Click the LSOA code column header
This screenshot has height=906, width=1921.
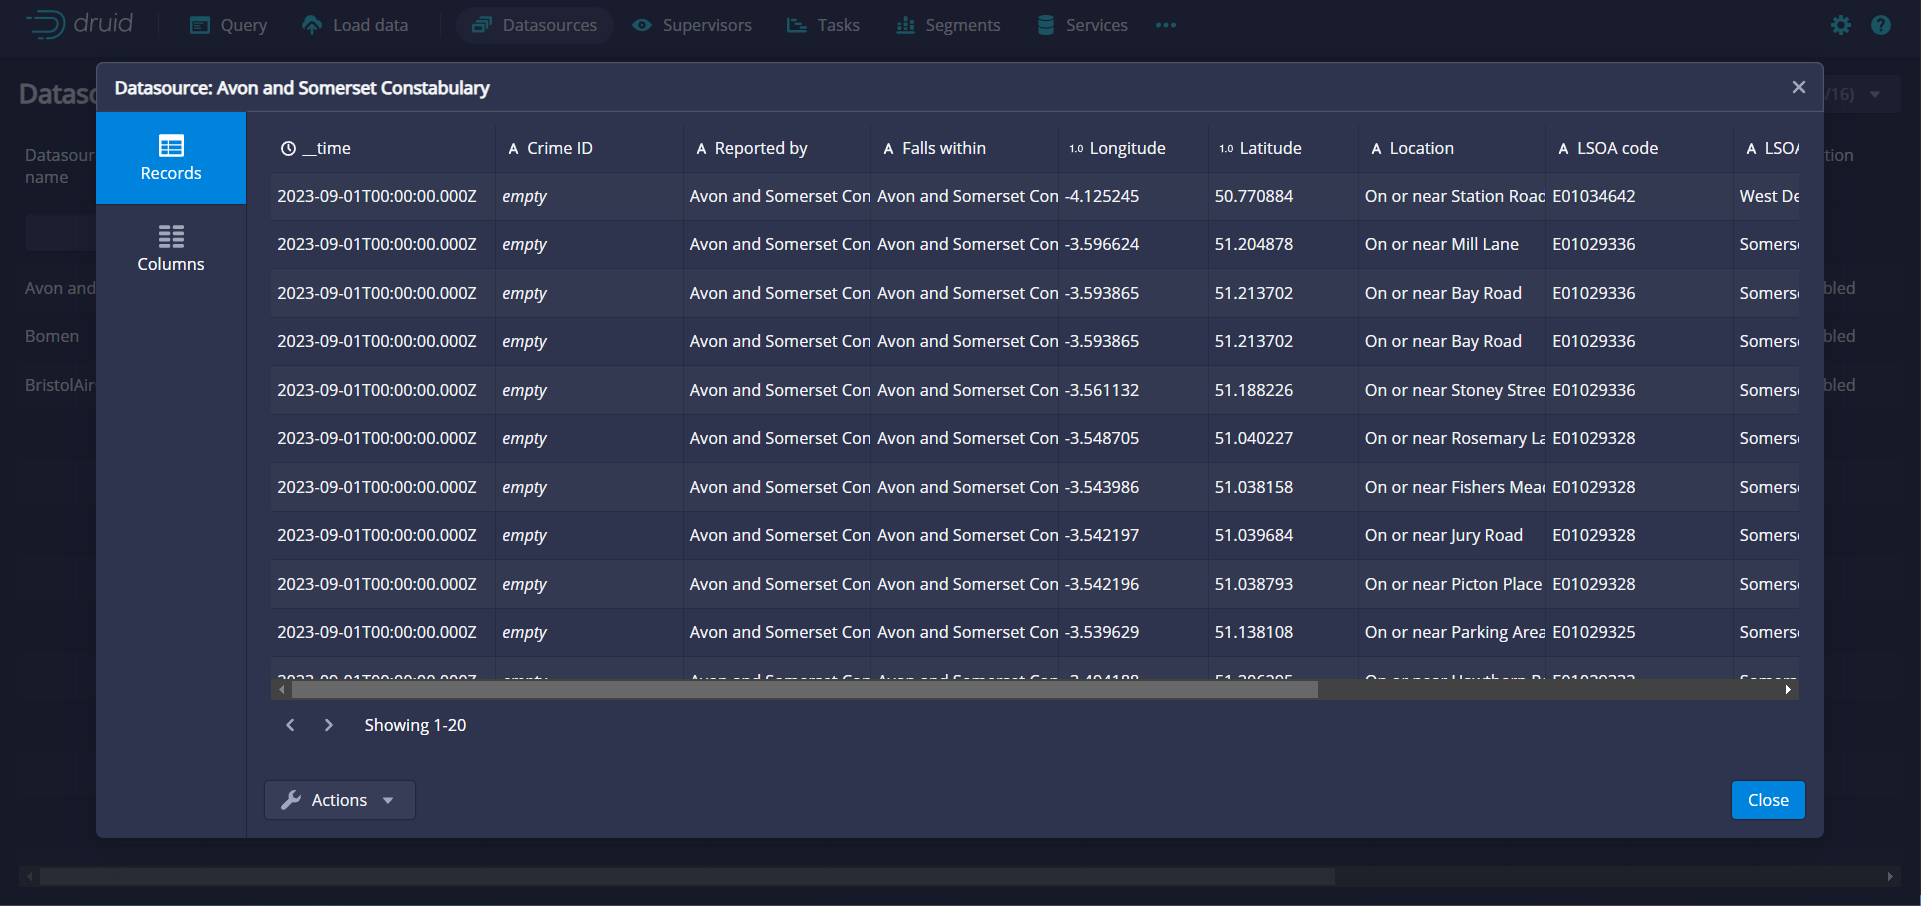tap(1639, 148)
